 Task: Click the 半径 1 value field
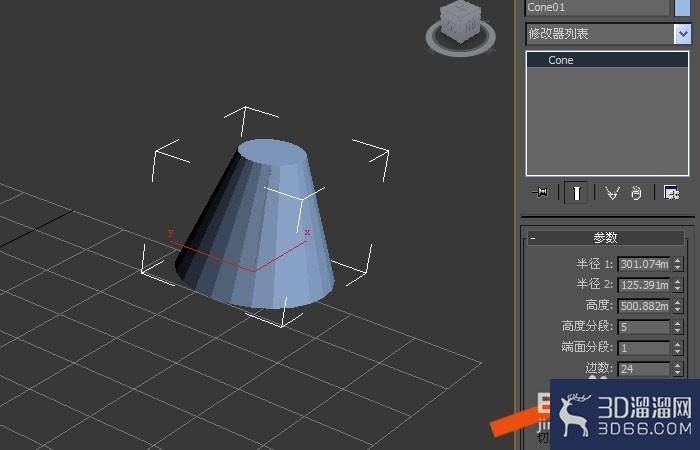tap(644, 264)
